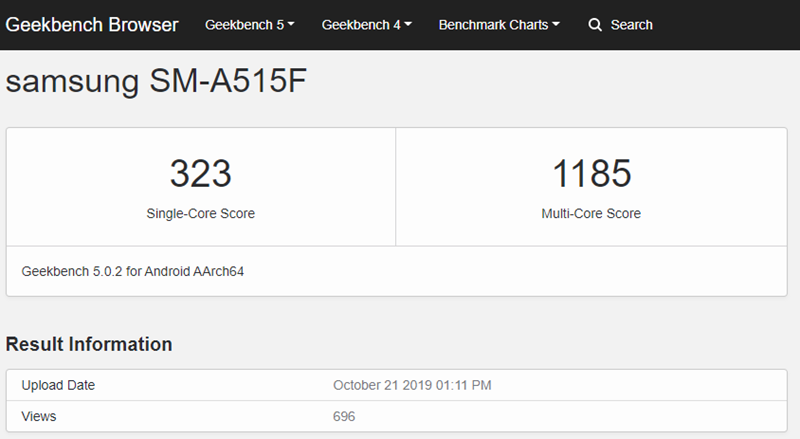Click the single-core score value 323

[x=201, y=173]
